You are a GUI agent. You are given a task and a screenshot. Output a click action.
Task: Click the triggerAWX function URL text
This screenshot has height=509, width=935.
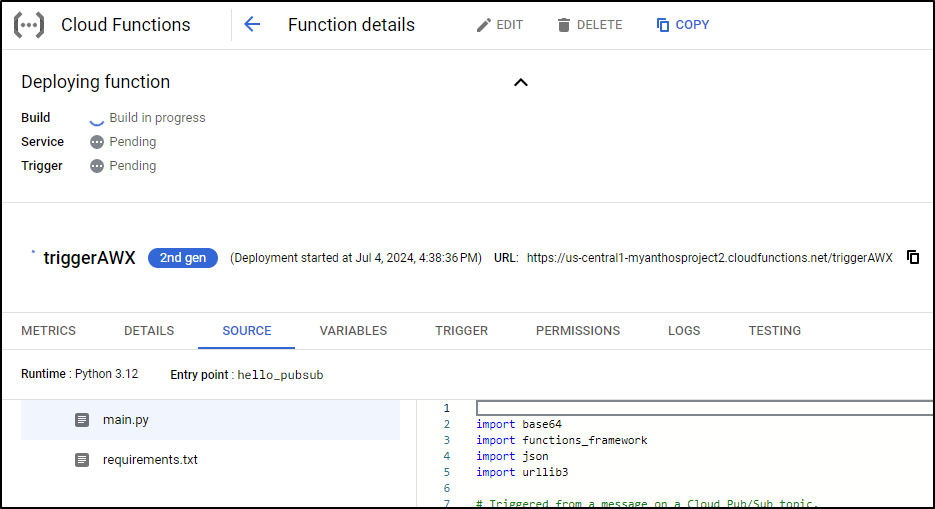pyautogui.click(x=710, y=258)
